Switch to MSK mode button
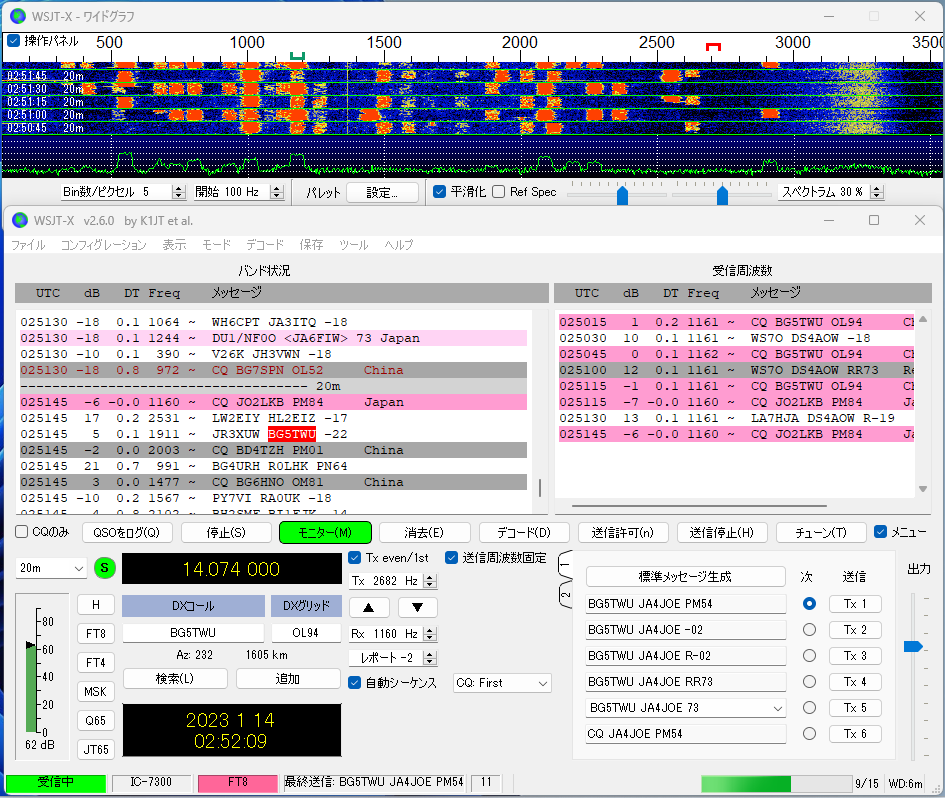 click(96, 691)
